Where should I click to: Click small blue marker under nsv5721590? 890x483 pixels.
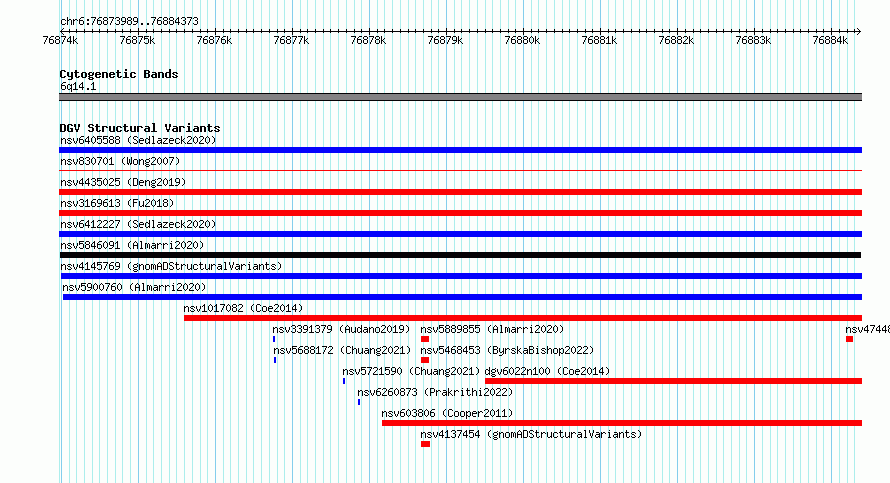click(344, 381)
